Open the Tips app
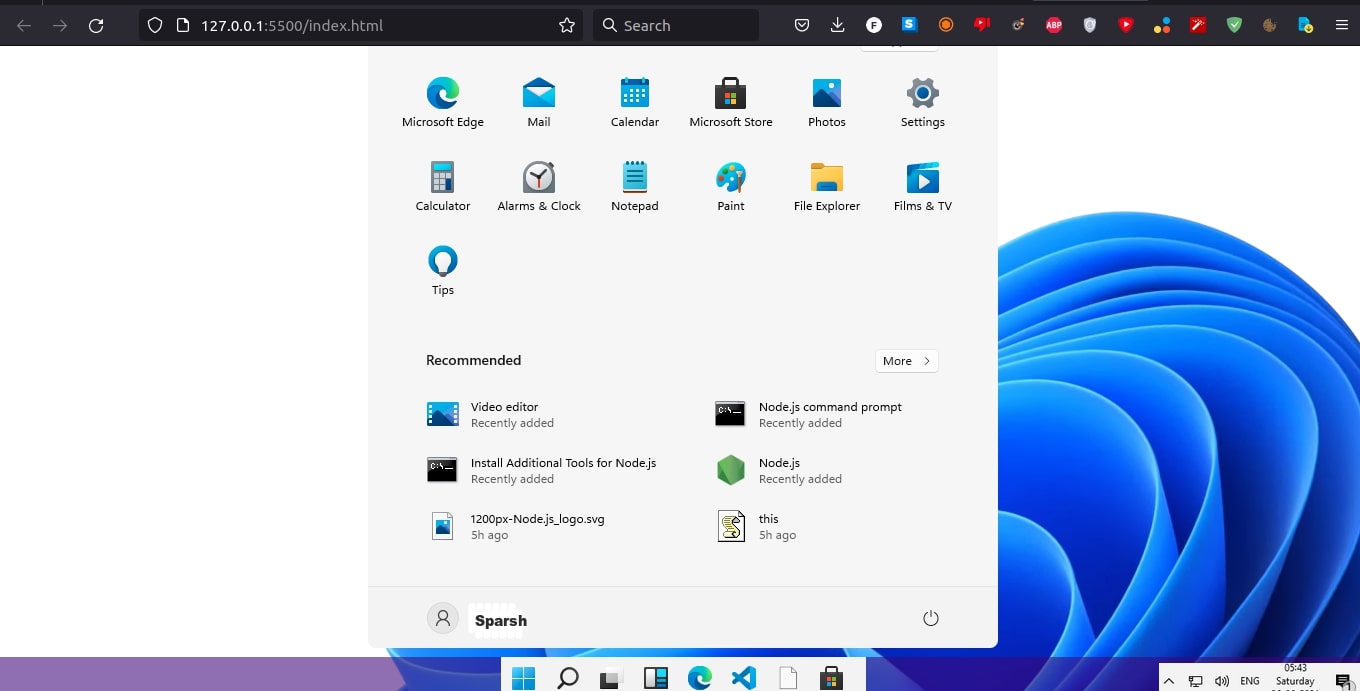This screenshot has height=691, width=1360. [x=443, y=270]
